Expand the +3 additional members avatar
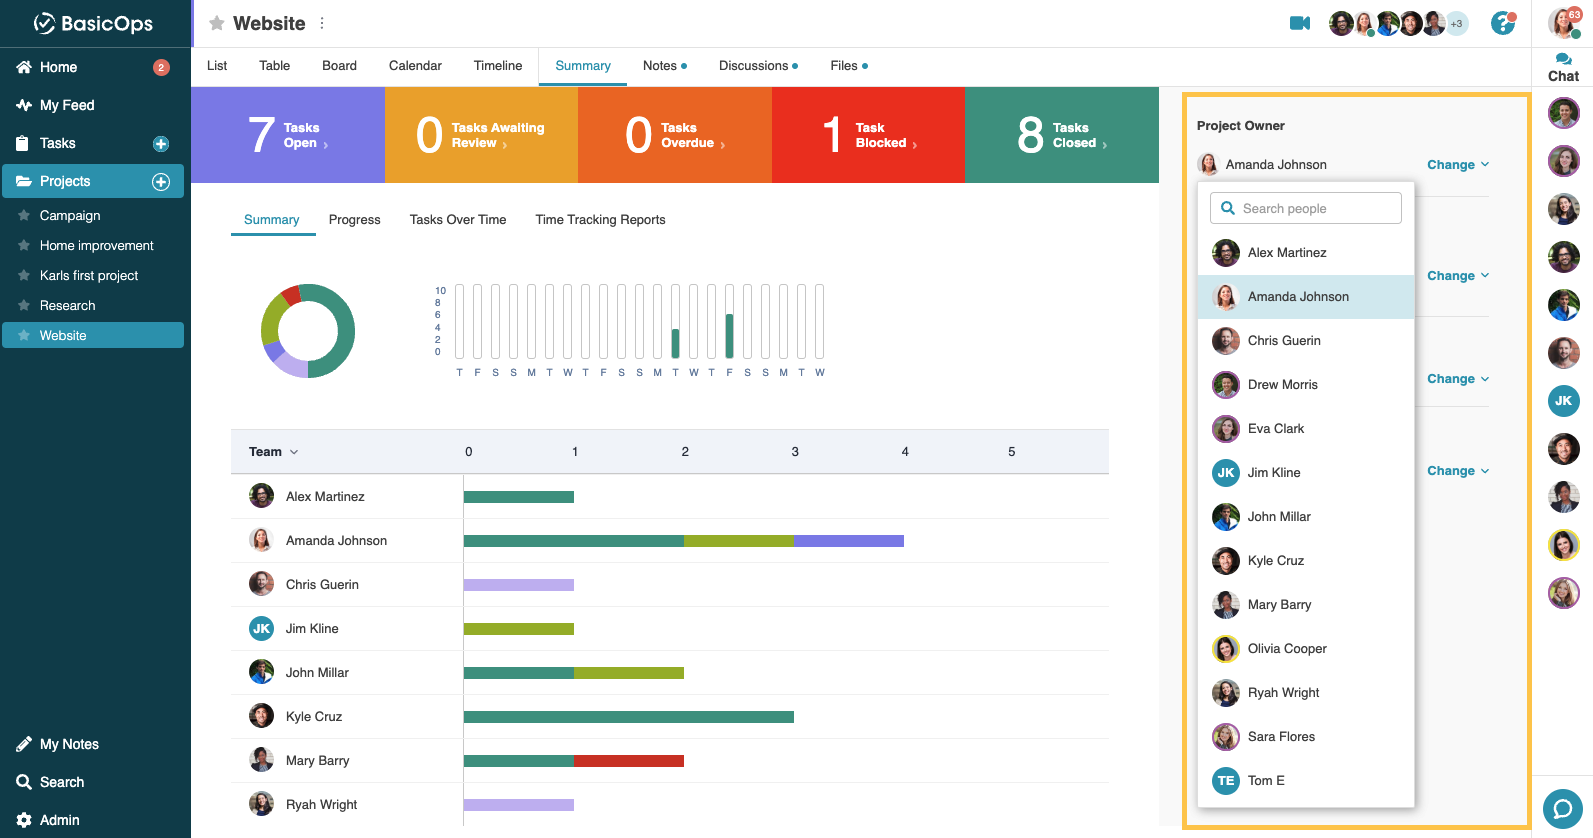The width and height of the screenshot is (1593, 838). tap(1457, 24)
